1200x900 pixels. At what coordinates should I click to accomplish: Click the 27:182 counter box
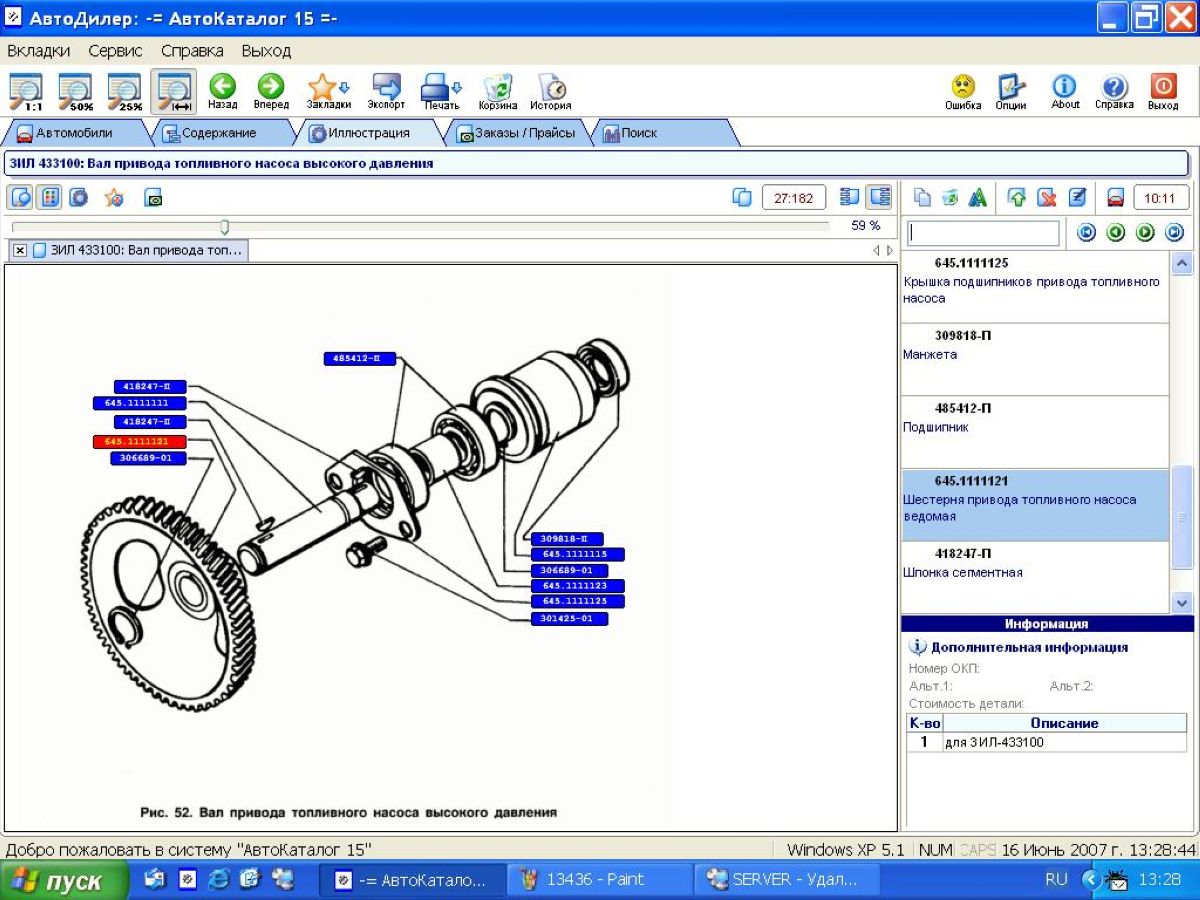click(794, 198)
